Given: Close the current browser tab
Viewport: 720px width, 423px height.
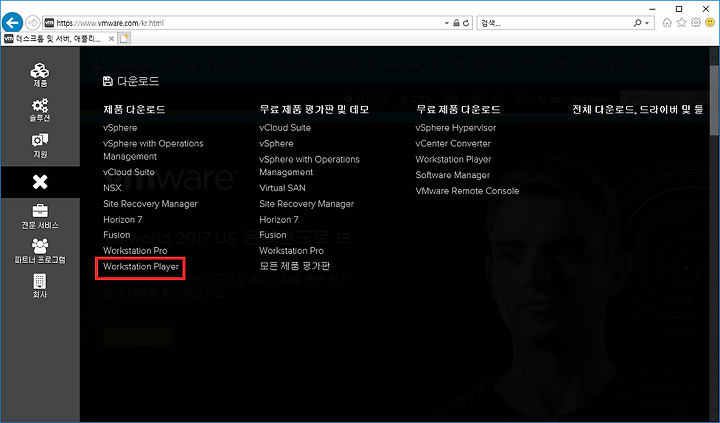Looking at the screenshot, I should point(111,39).
